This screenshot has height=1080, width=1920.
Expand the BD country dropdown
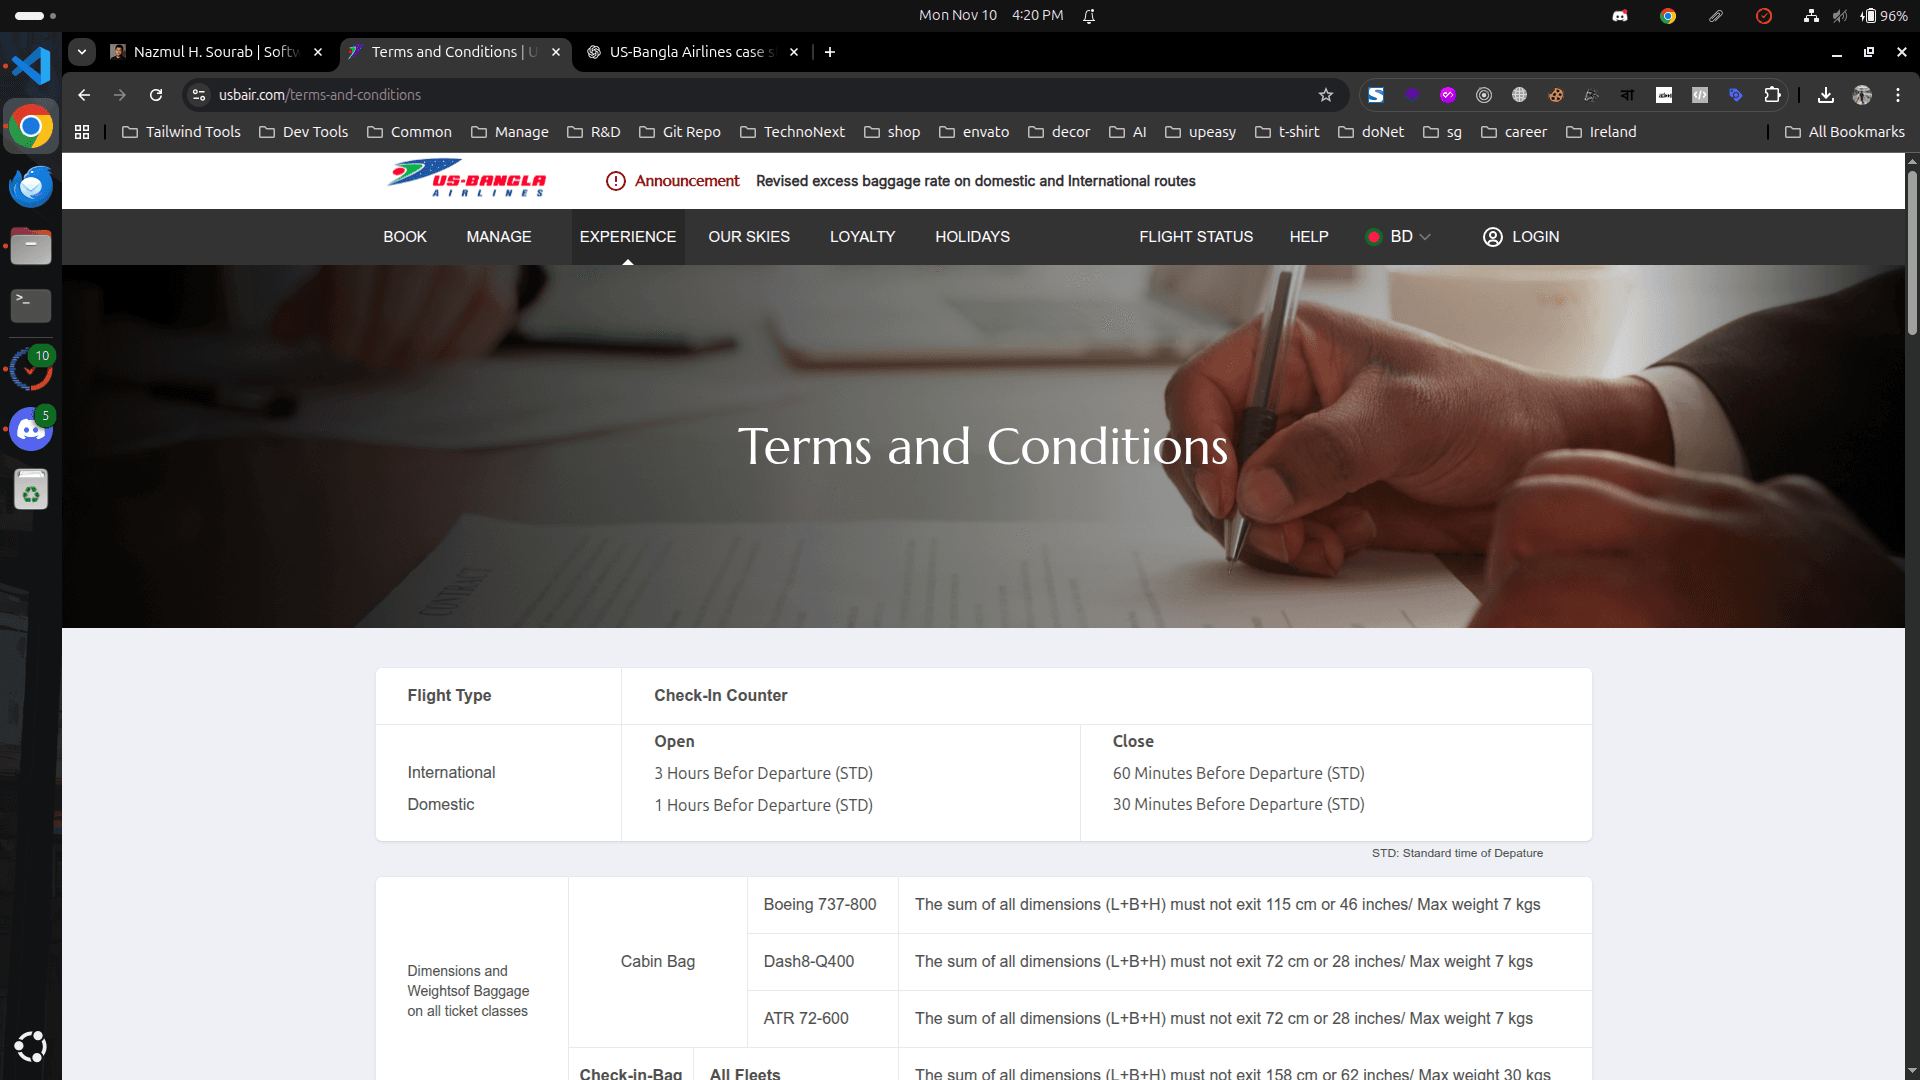1399,237
